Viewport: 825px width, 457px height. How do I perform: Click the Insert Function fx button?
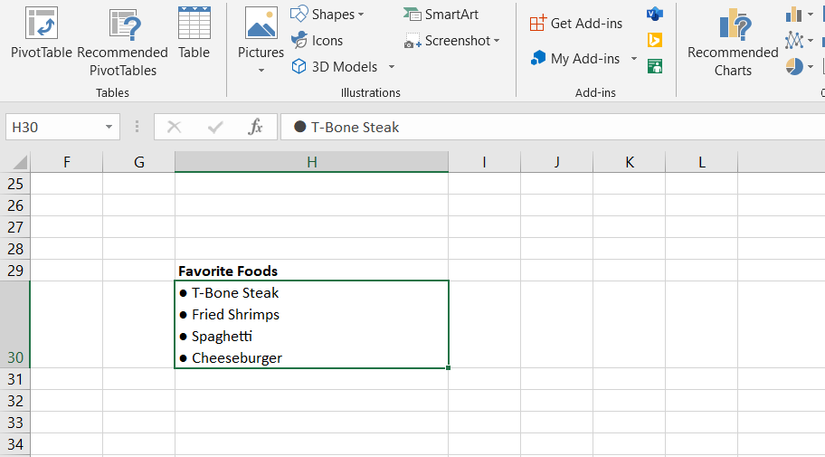click(x=256, y=127)
